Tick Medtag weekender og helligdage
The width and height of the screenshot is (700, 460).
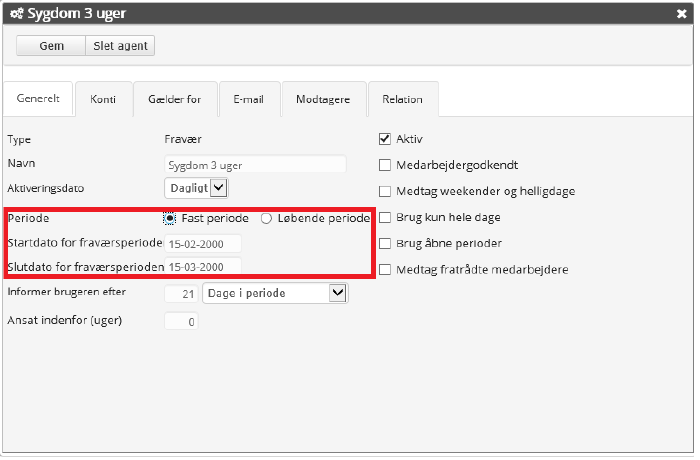385,191
